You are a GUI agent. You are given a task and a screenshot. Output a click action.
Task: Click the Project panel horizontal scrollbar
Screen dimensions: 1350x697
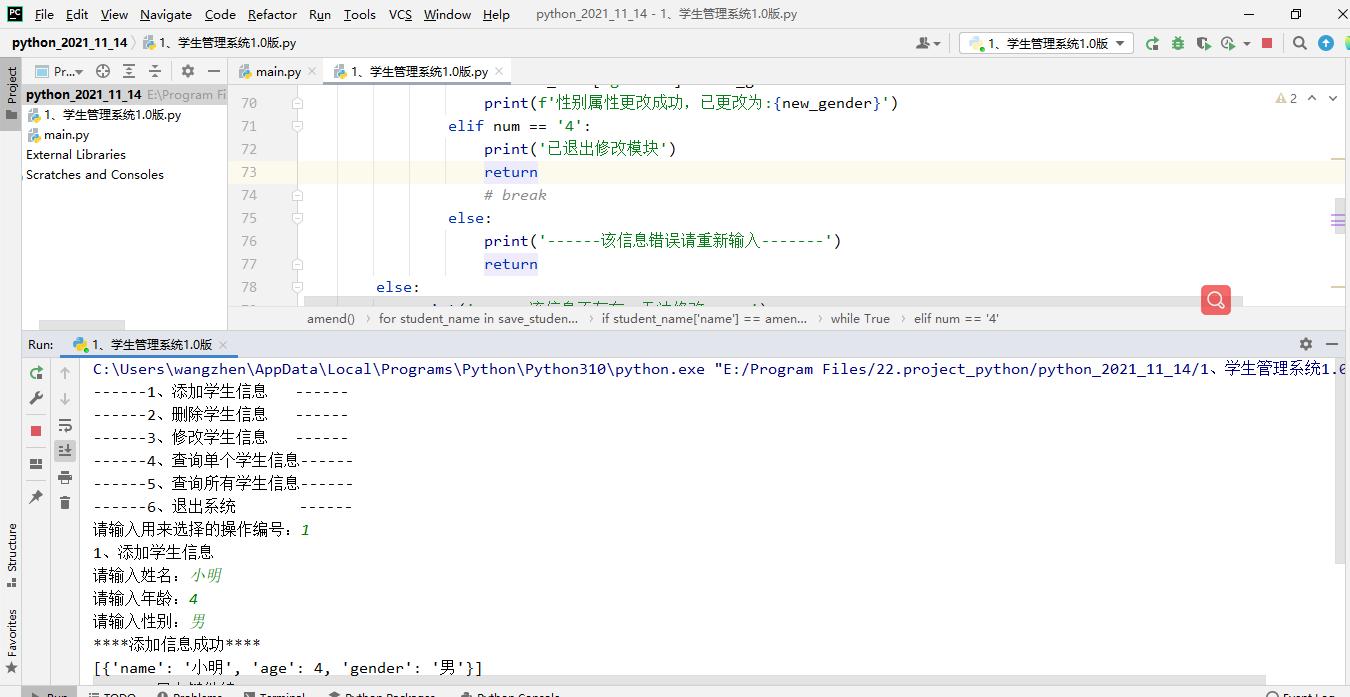(x=81, y=325)
